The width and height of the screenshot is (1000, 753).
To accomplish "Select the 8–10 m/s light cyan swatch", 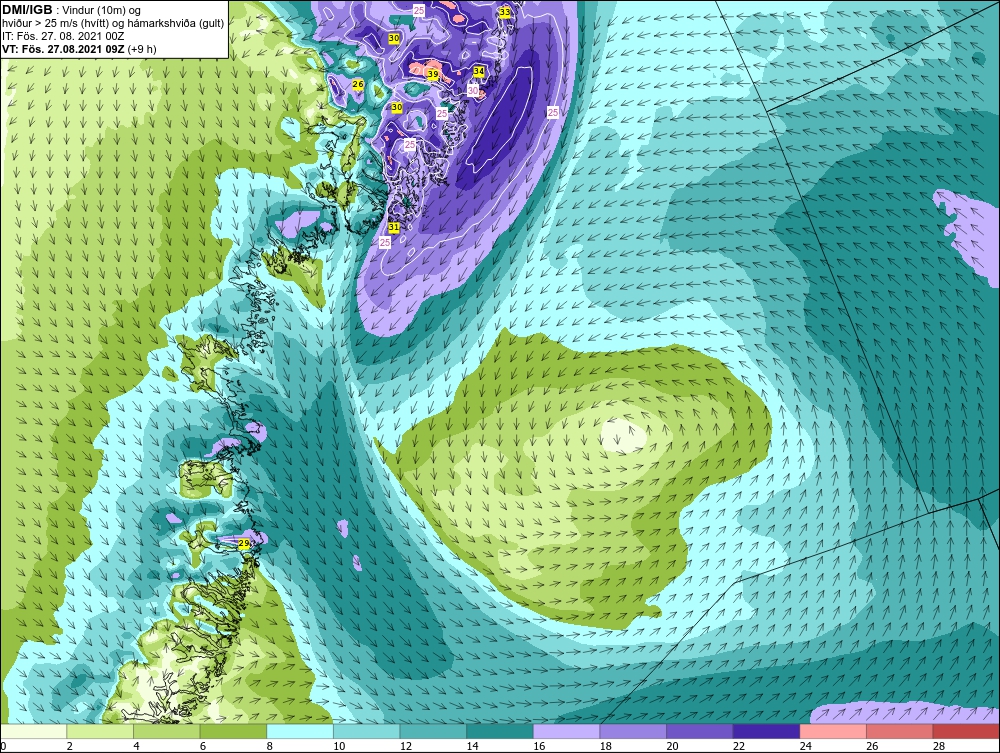I will click(300, 731).
